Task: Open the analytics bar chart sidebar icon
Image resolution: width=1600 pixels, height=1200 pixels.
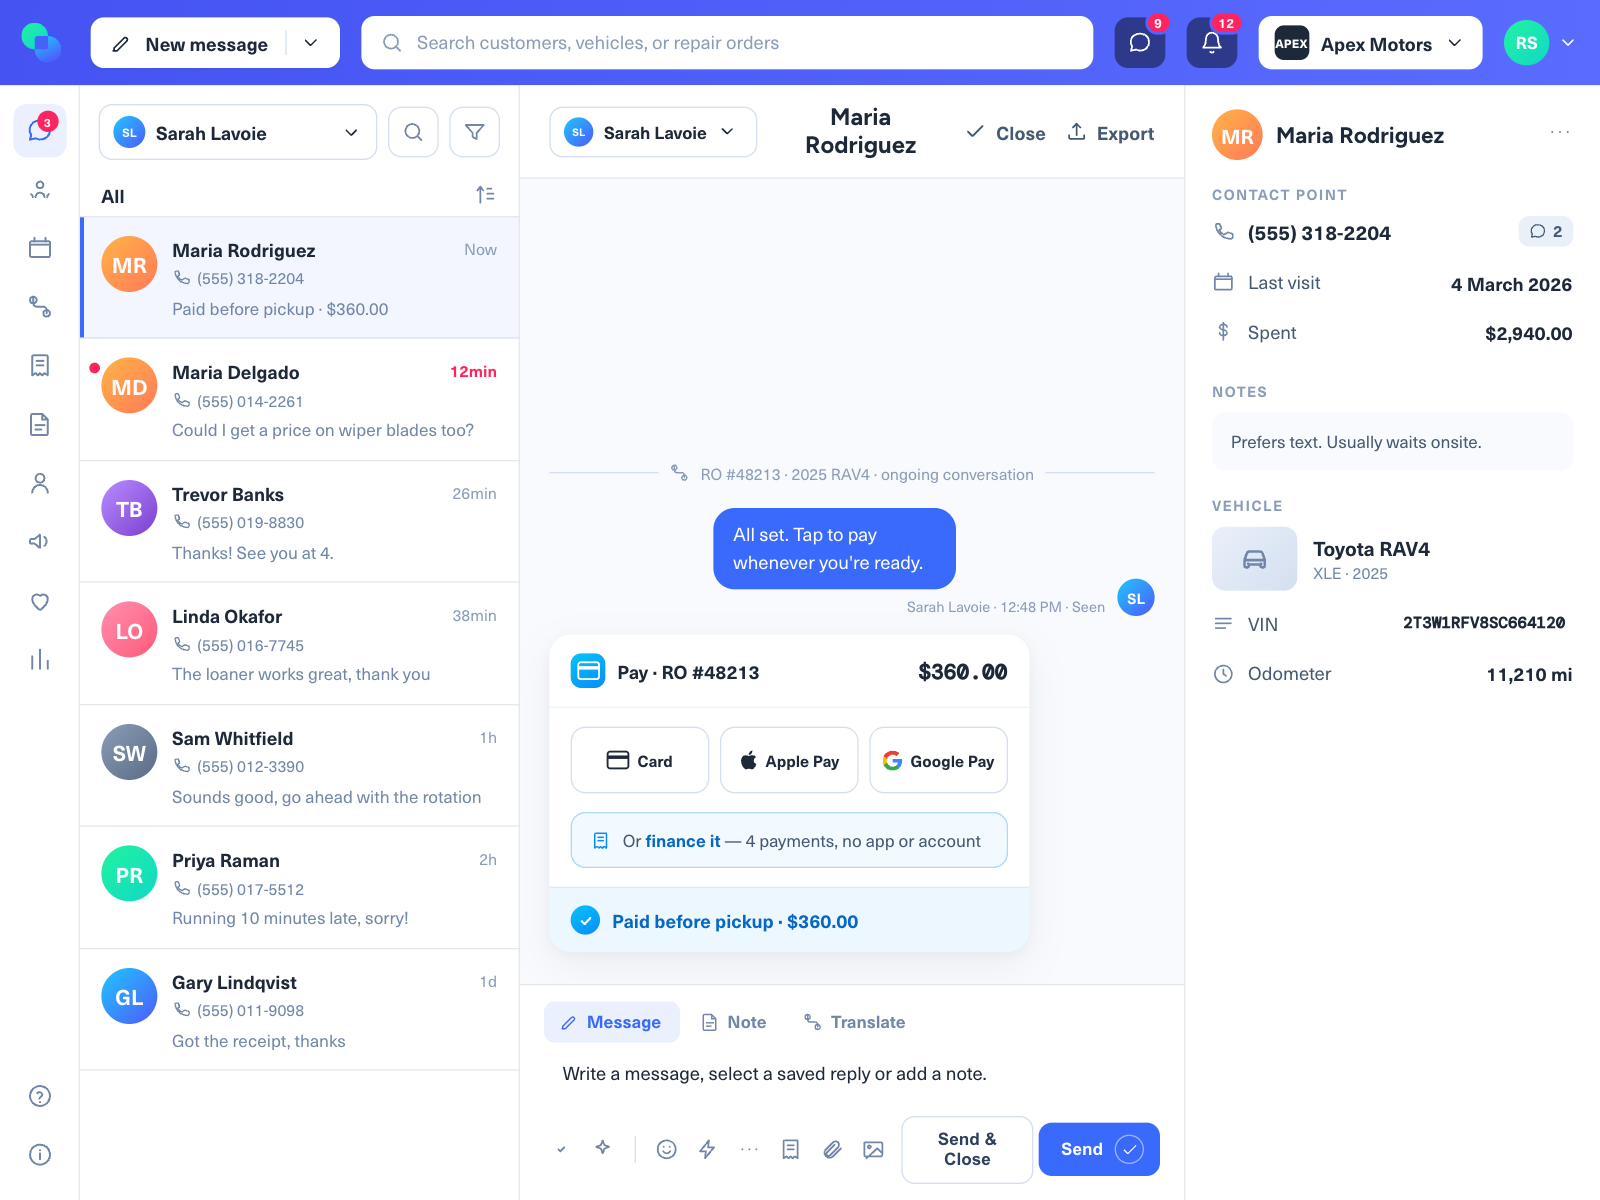Action: click(x=40, y=660)
